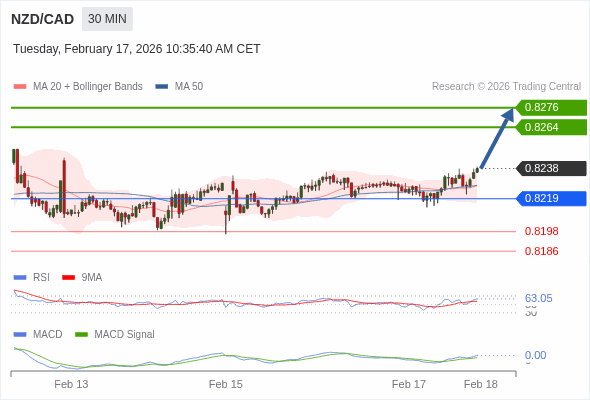
Task: Click the 0.8238 current price tag
Action: point(551,168)
